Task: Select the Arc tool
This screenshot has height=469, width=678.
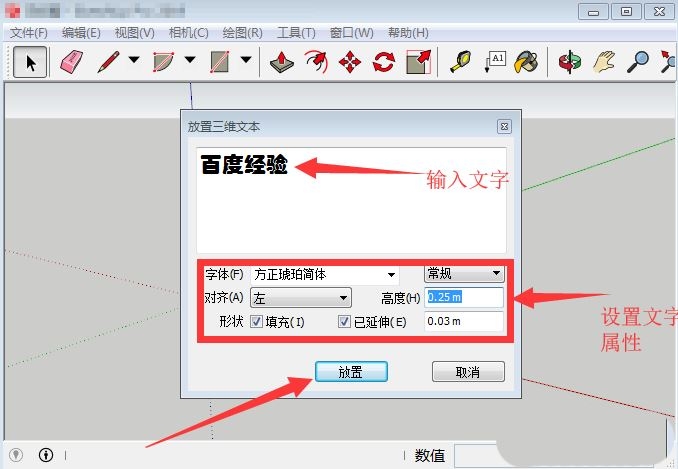Action: pos(163,62)
